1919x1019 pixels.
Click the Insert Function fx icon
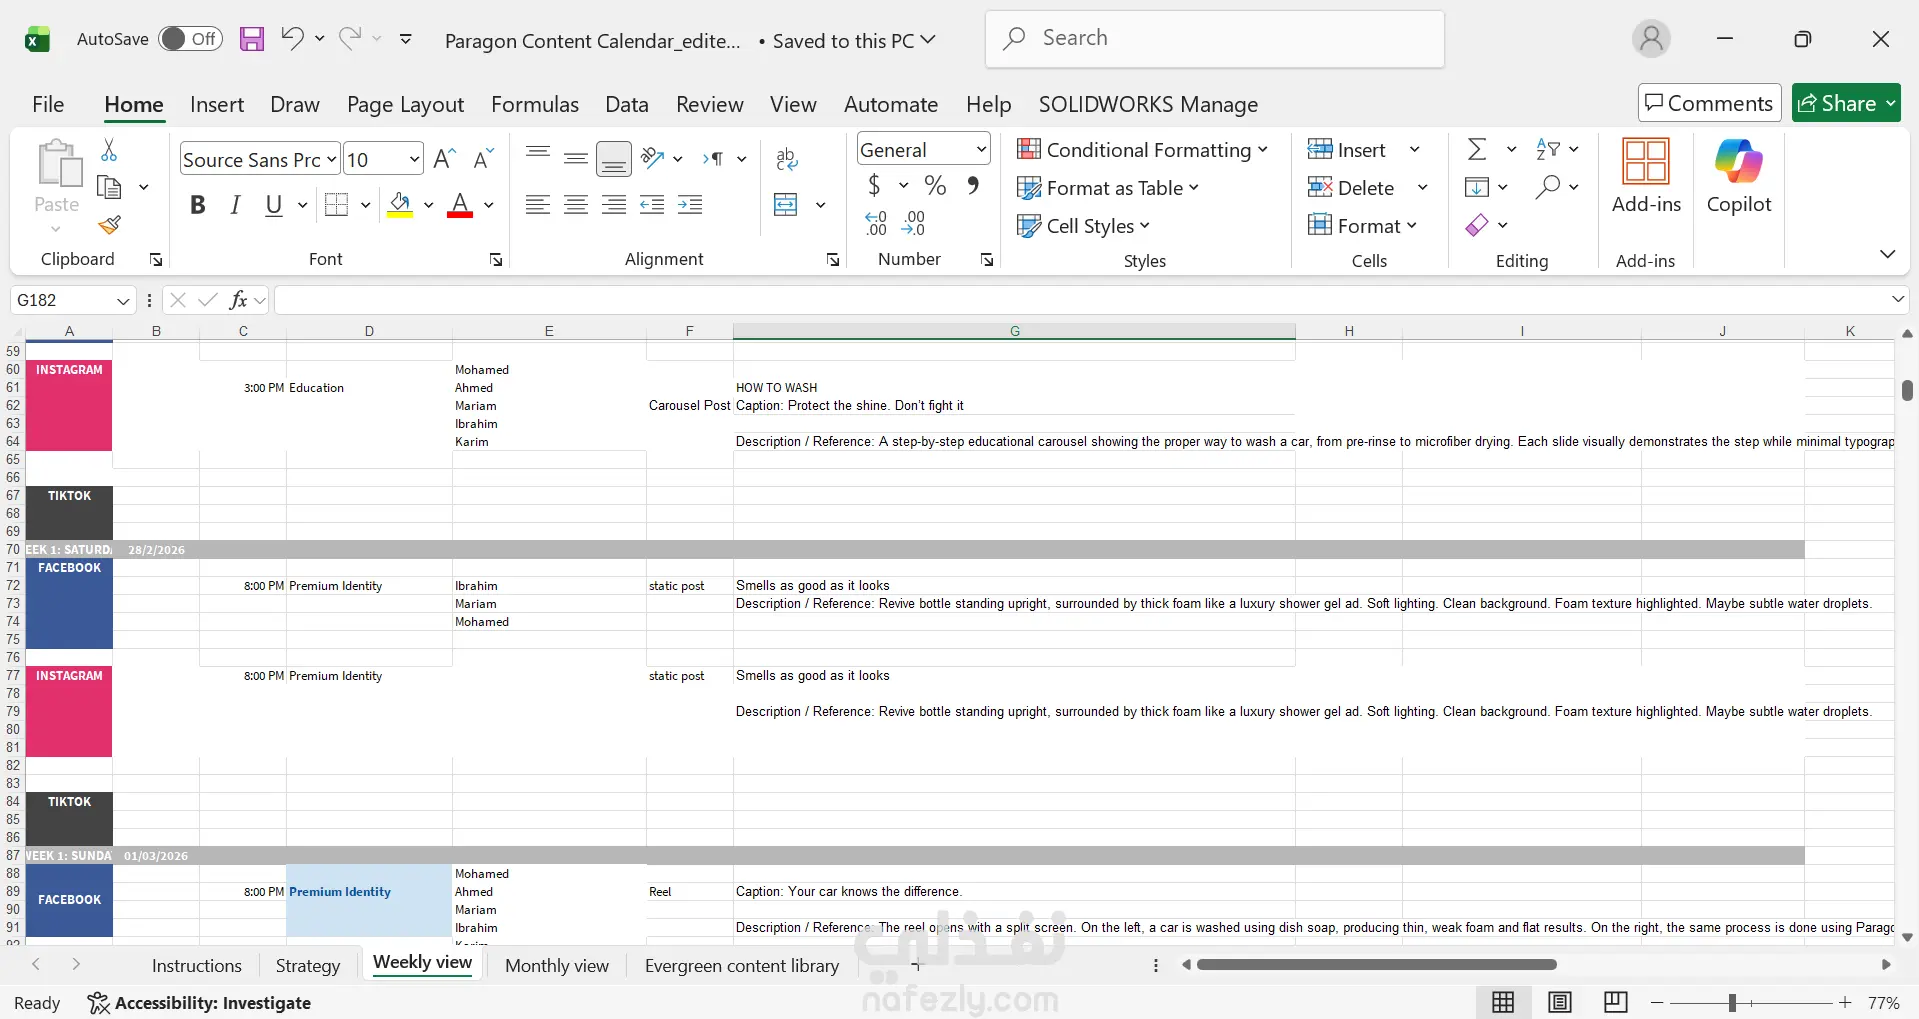click(238, 300)
